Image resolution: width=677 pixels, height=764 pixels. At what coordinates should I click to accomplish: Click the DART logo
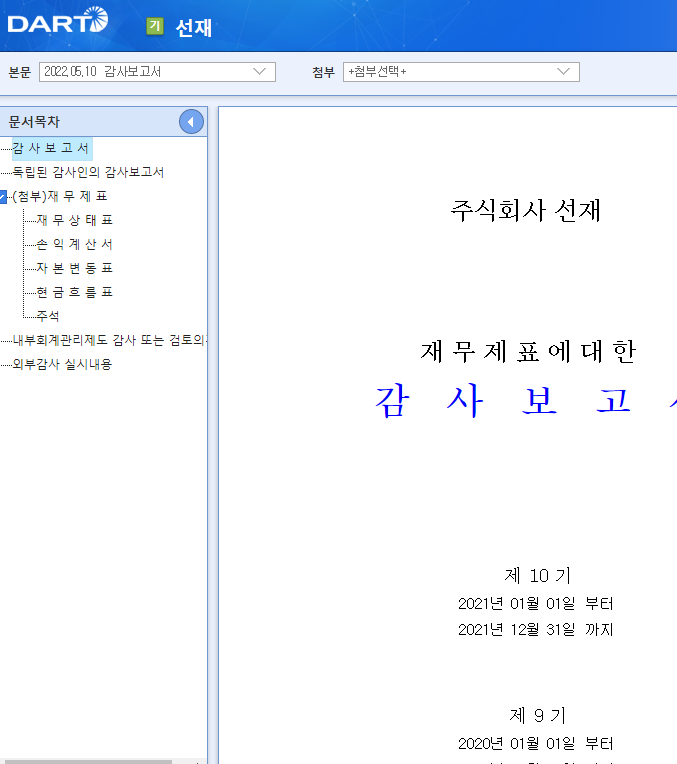58,21
